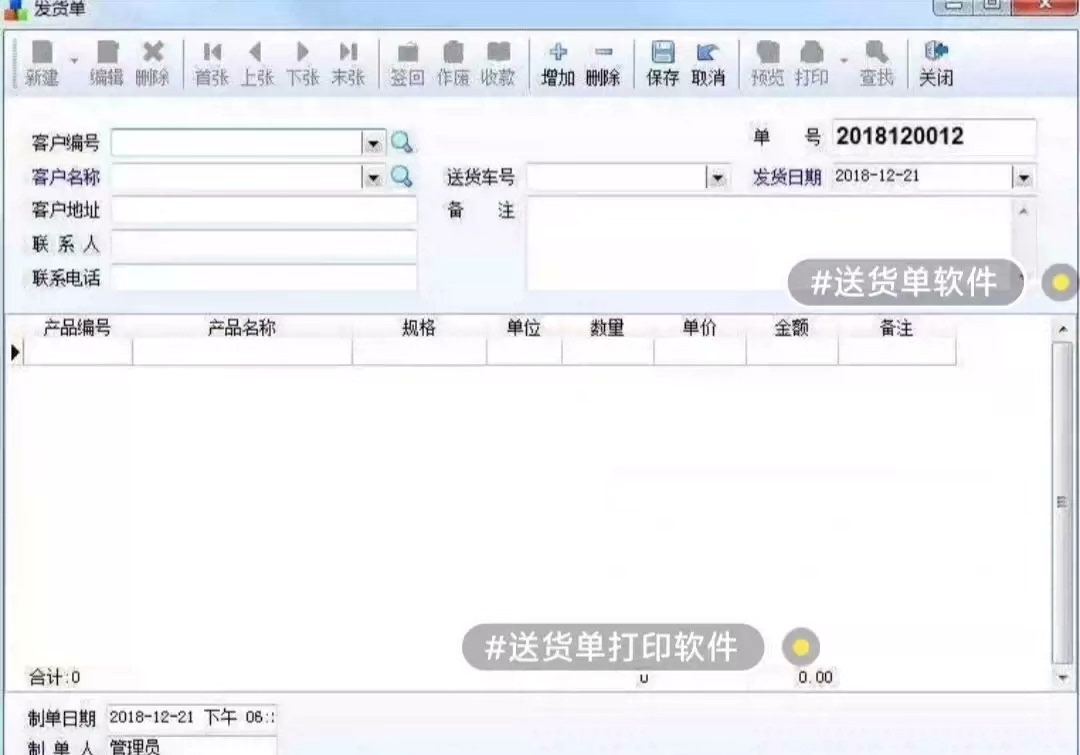1080x755 pixels.
Task: Click the 新建 (New) toolbar icon
Action: [x=42, y=63]
